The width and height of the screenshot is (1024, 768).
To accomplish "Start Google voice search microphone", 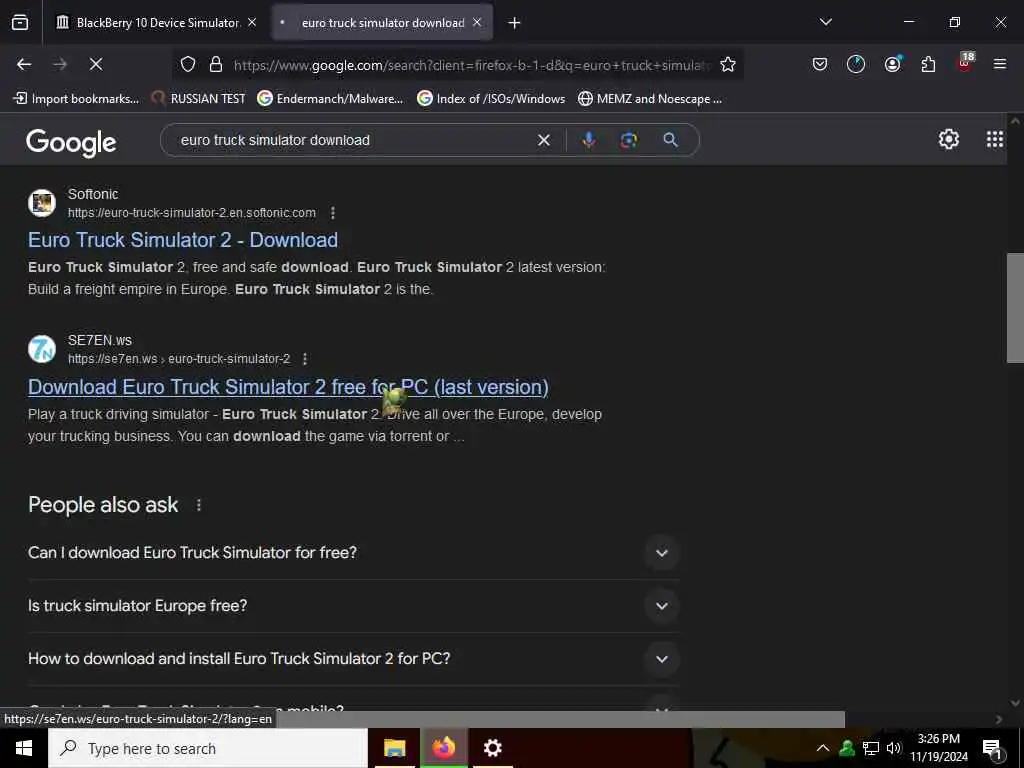I will [588, 140].
